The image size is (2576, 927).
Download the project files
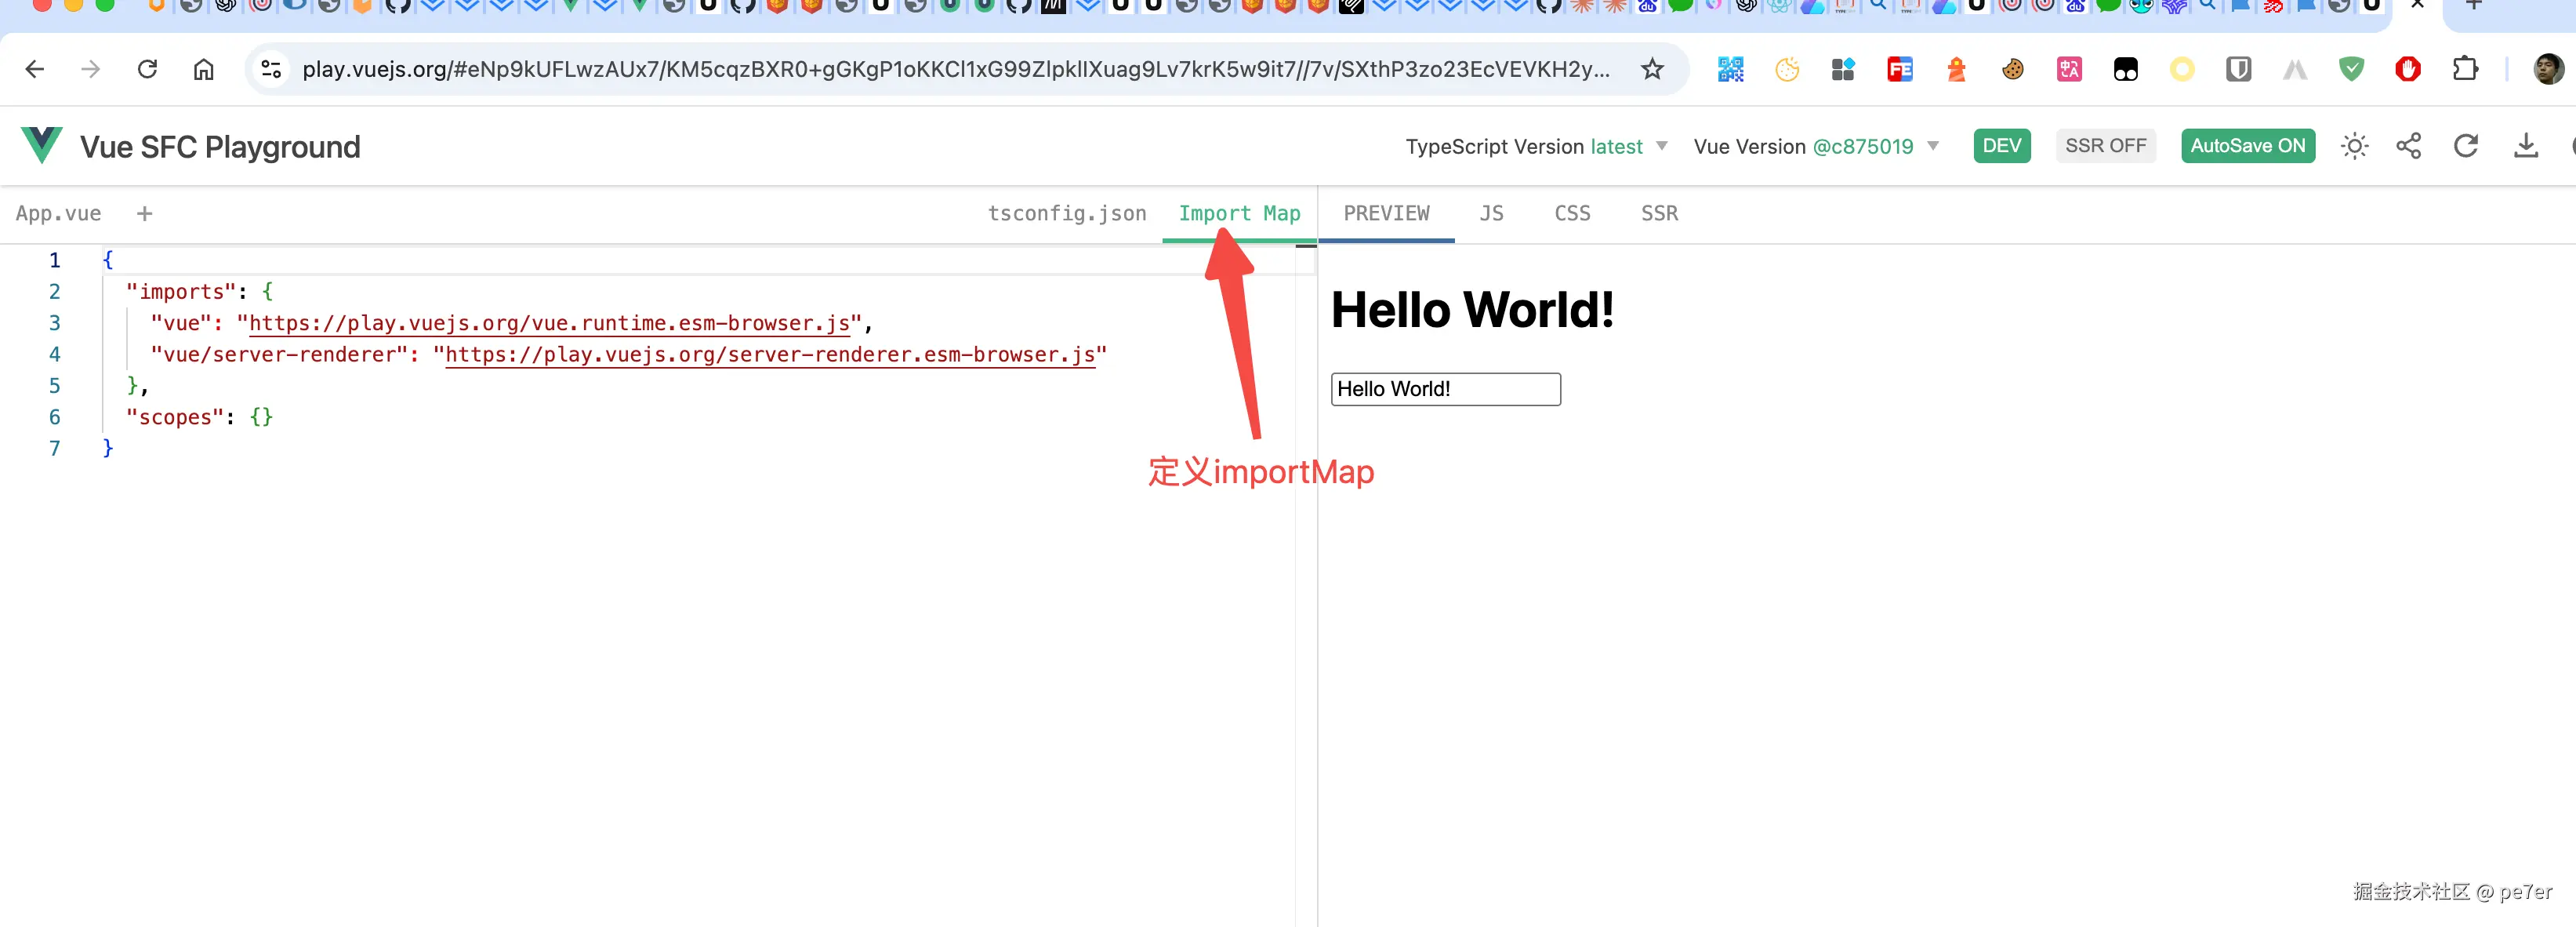[2526, 146]
